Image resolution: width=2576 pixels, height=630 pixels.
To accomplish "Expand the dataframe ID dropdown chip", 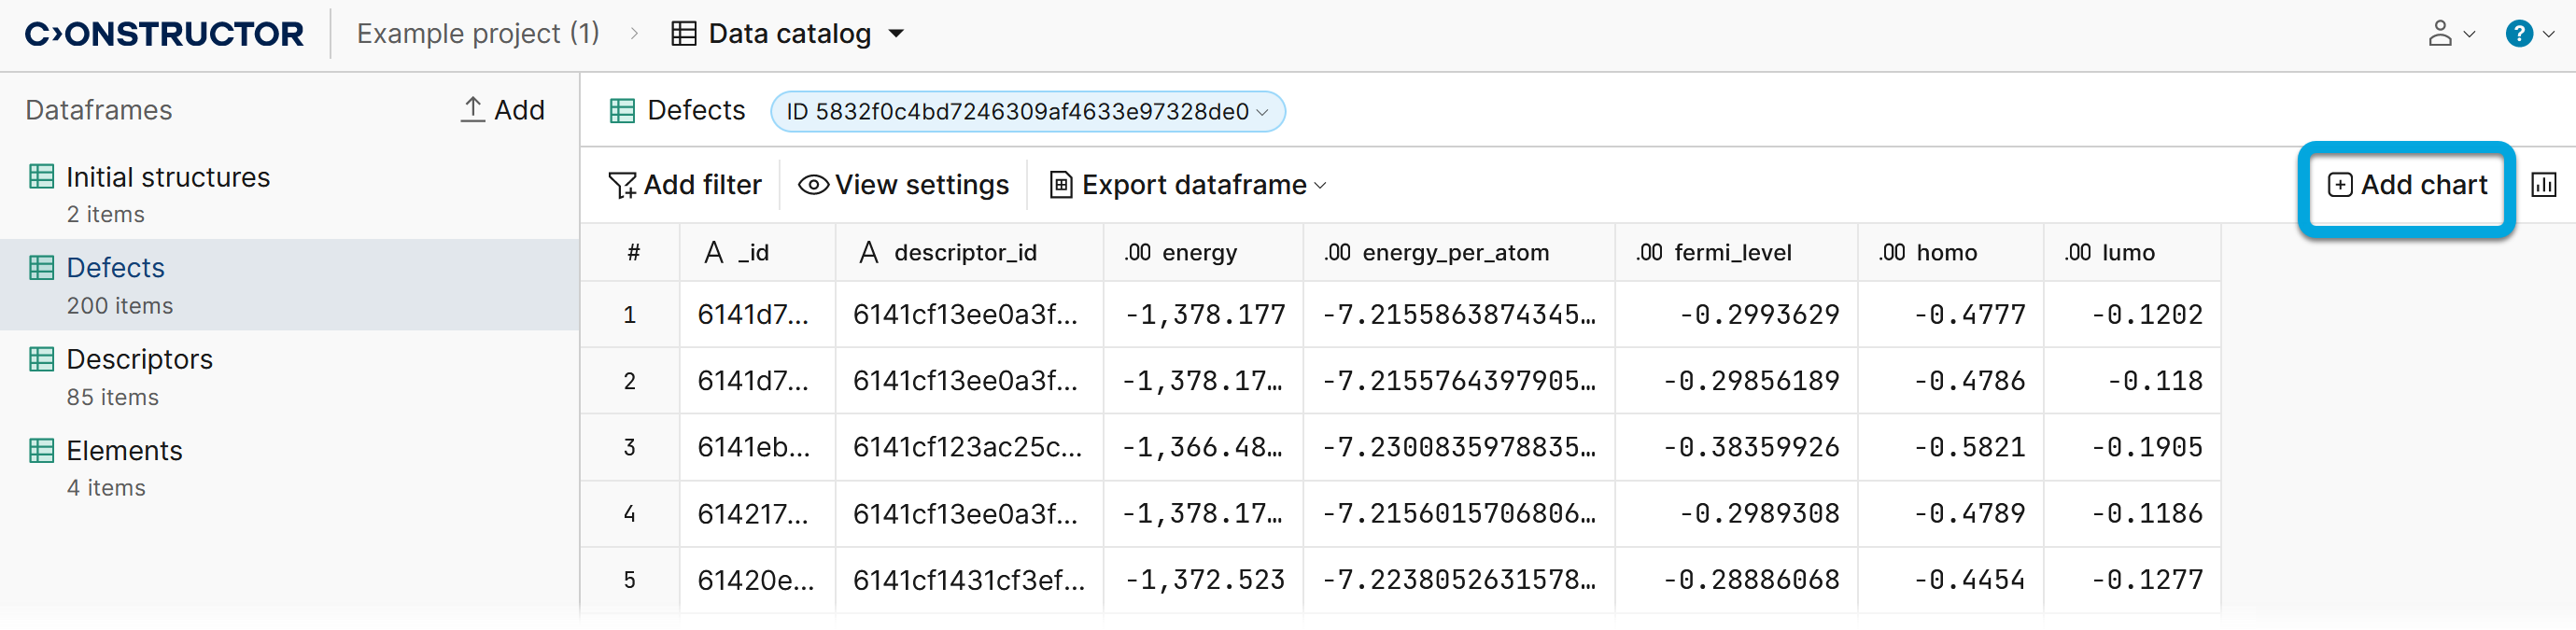I will (1027, 111).
